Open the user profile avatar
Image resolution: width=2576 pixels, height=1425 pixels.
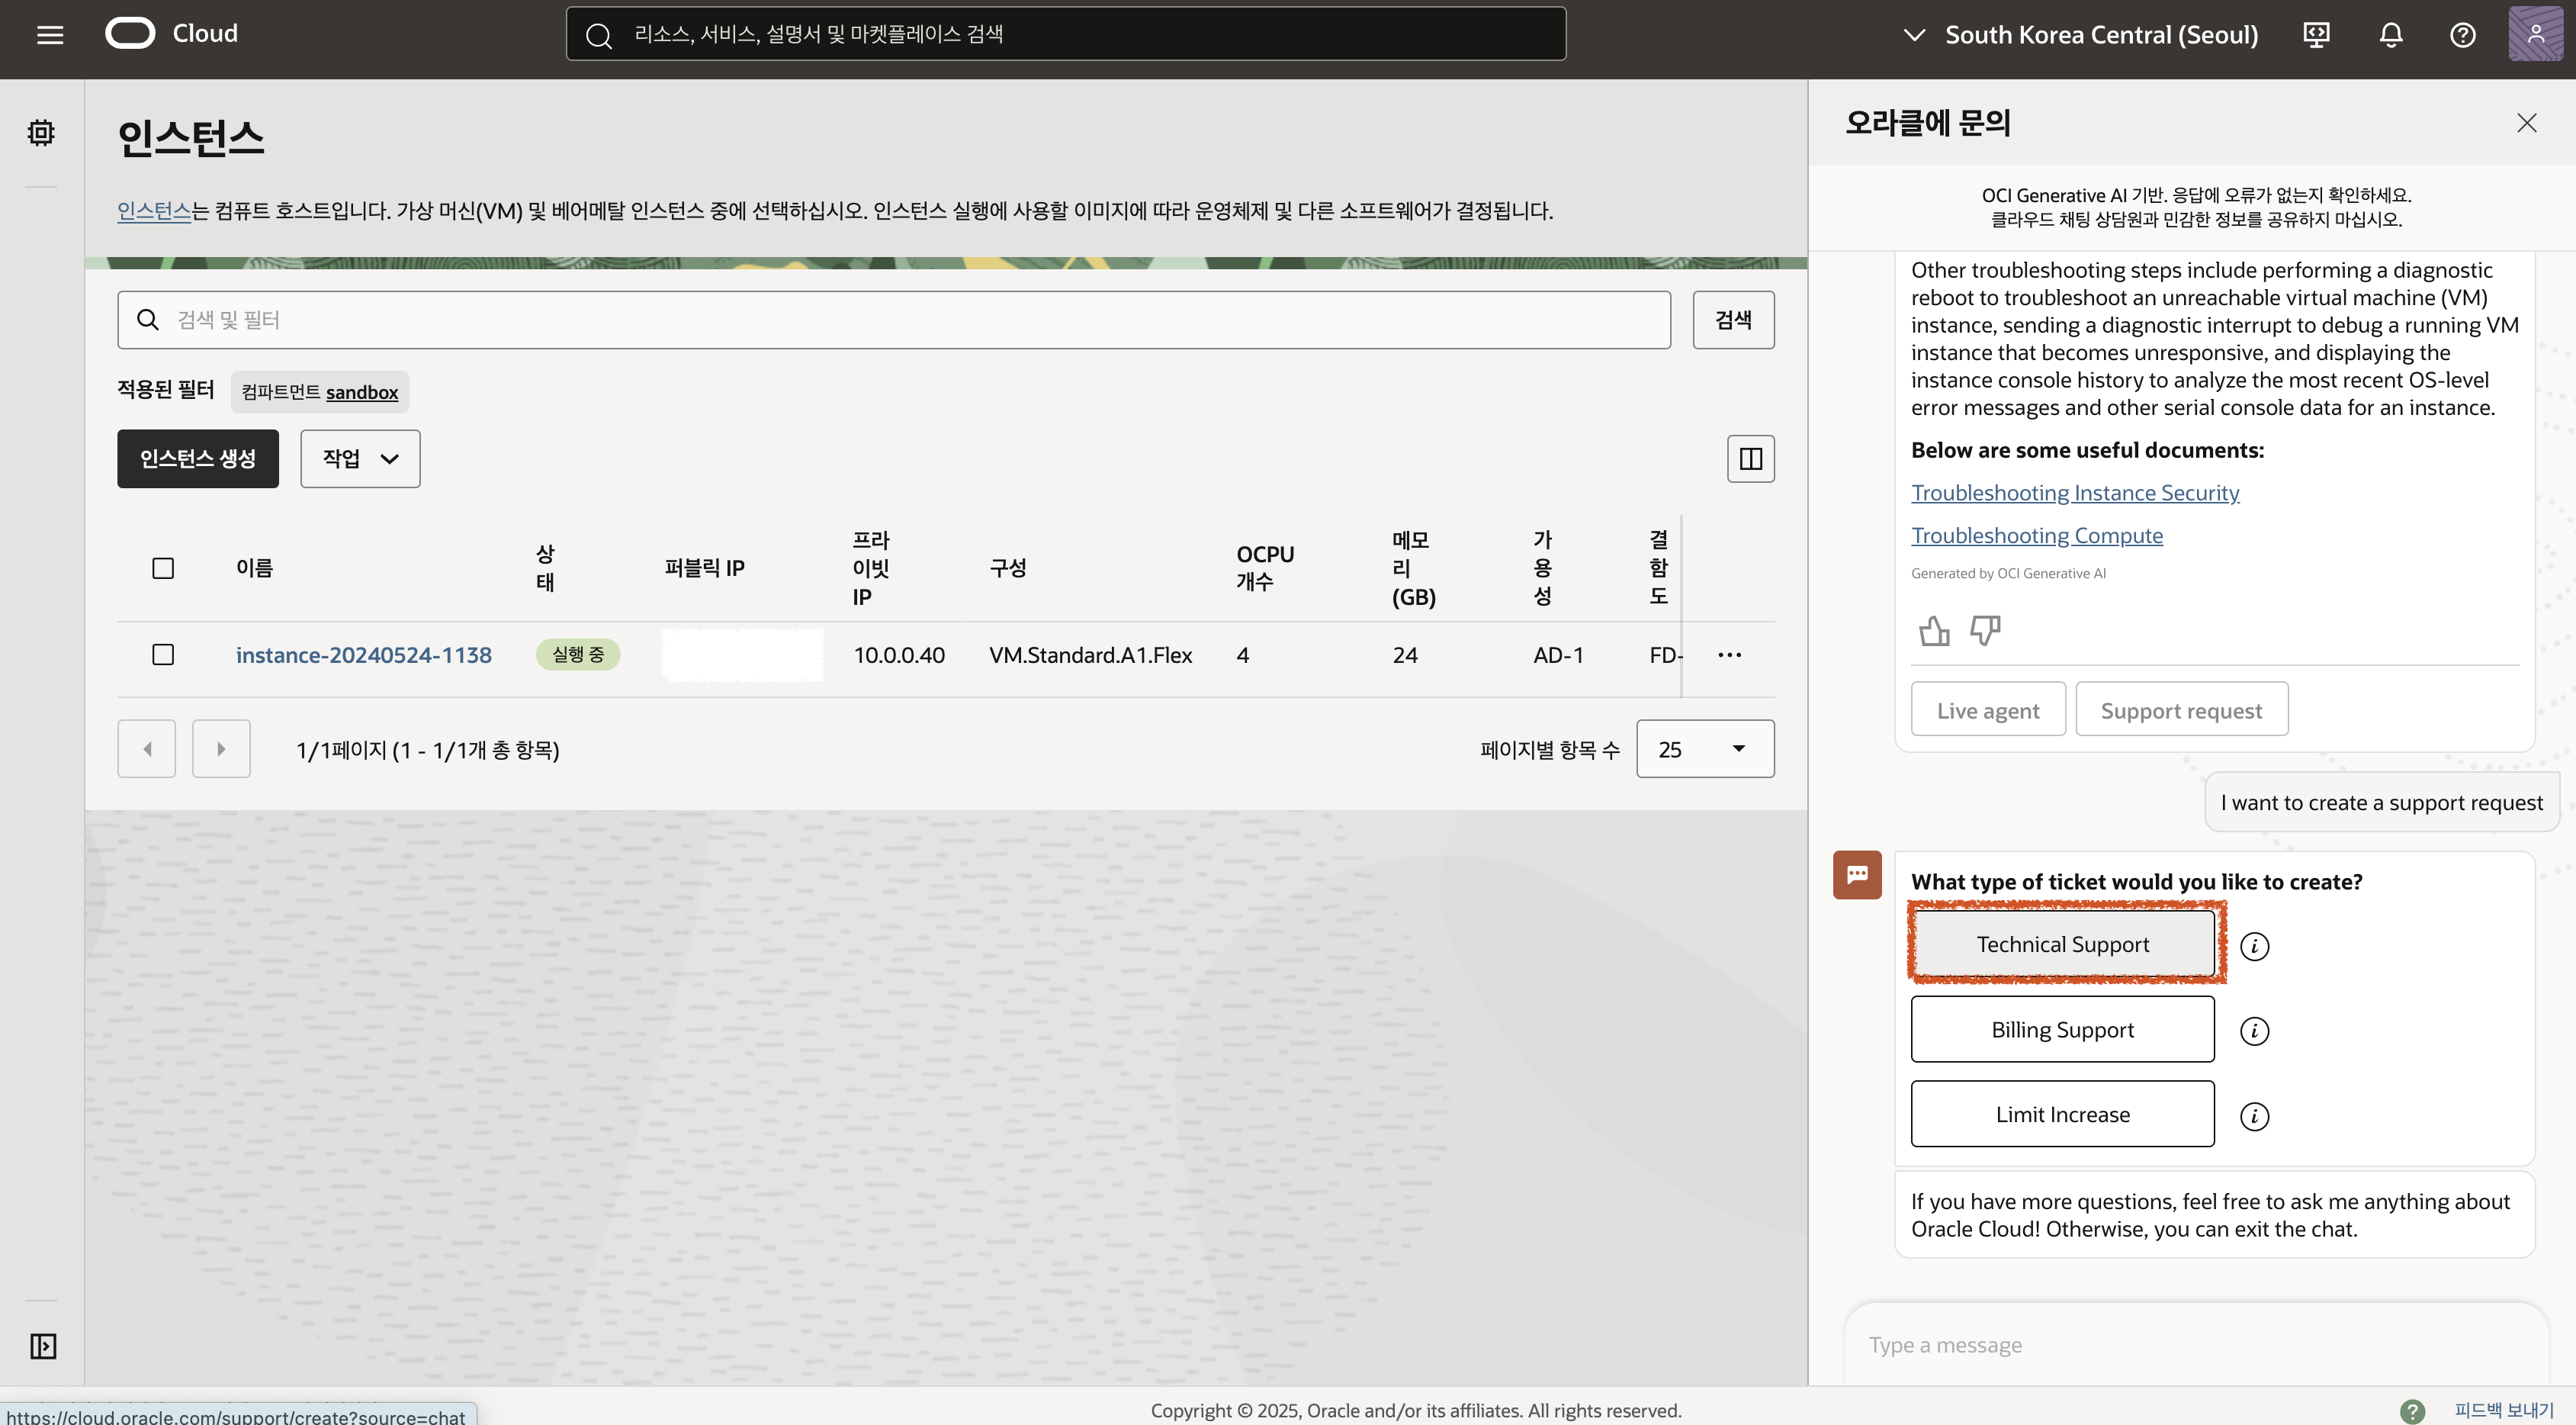(x=2535, y=33)
